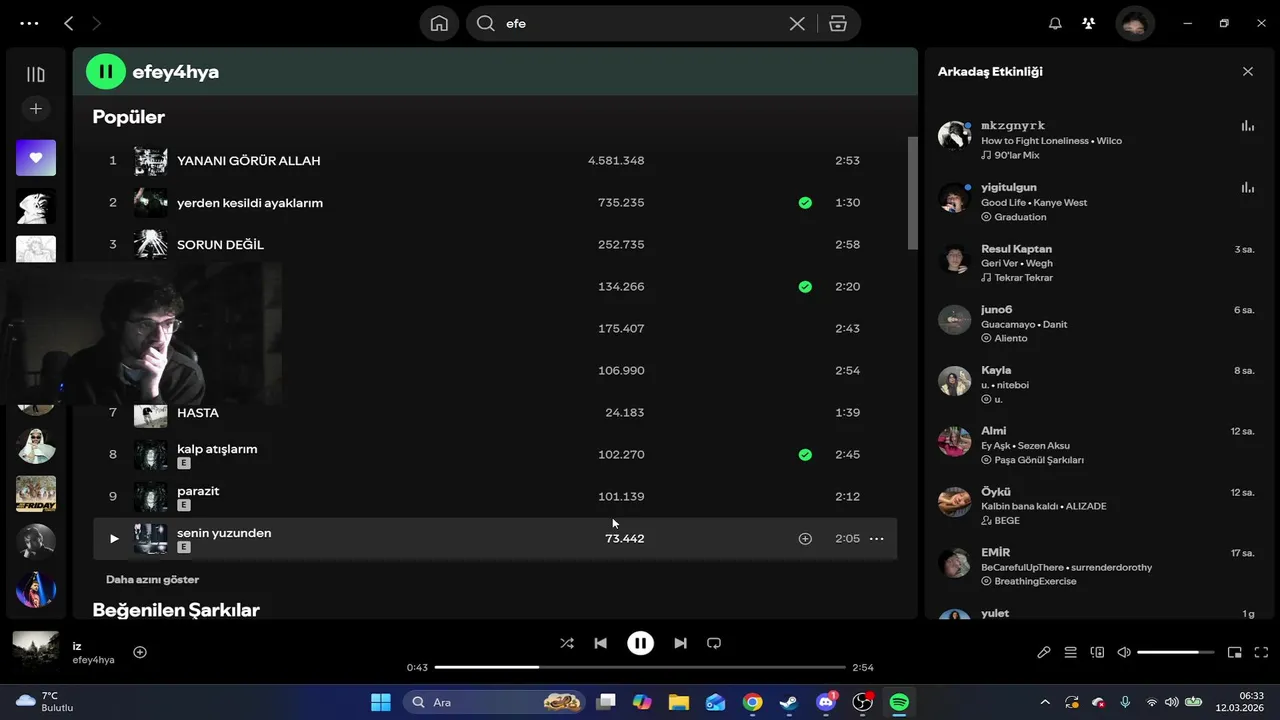Screen dimensions: 1280x720
Task: Adjust the Spotify volume slider
Action: 1176,652
